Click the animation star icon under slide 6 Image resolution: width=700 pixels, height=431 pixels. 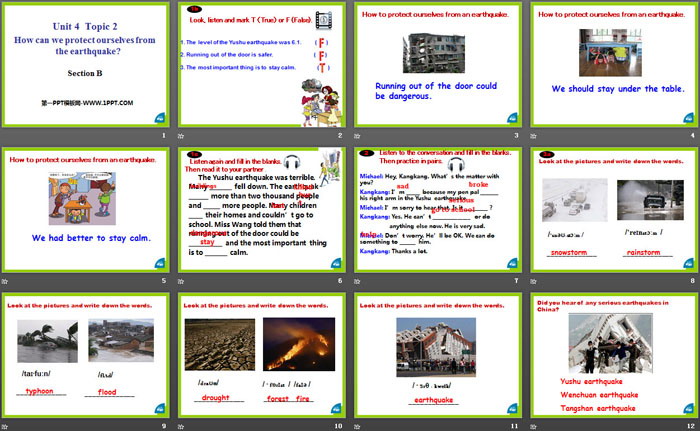181,281
